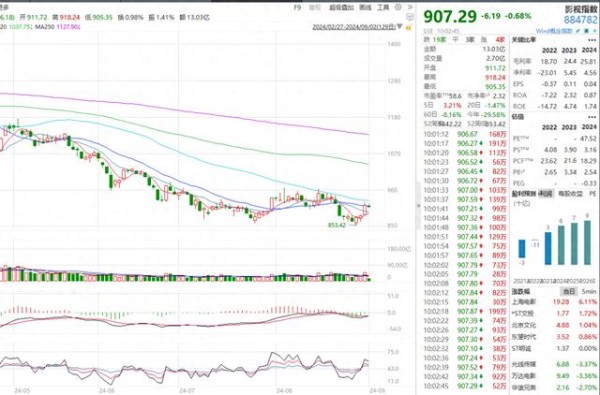Open the Wind概念指数 link
600x395 pixels.
coord(554,31)
